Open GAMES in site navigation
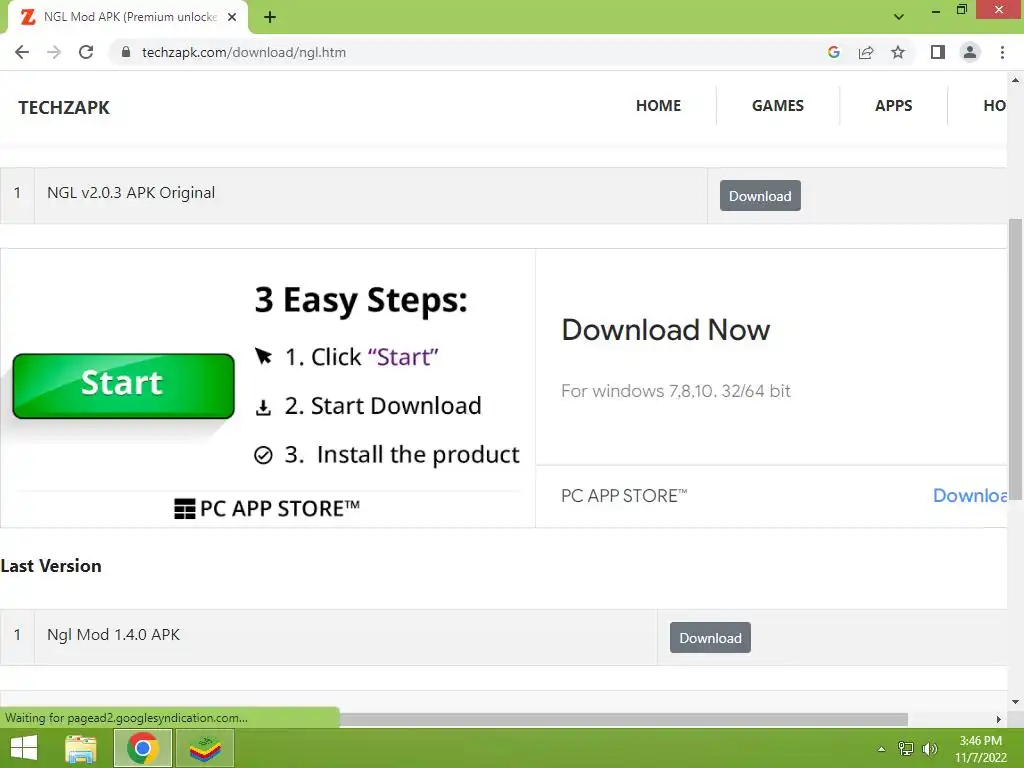 click(x=778, y=105)
